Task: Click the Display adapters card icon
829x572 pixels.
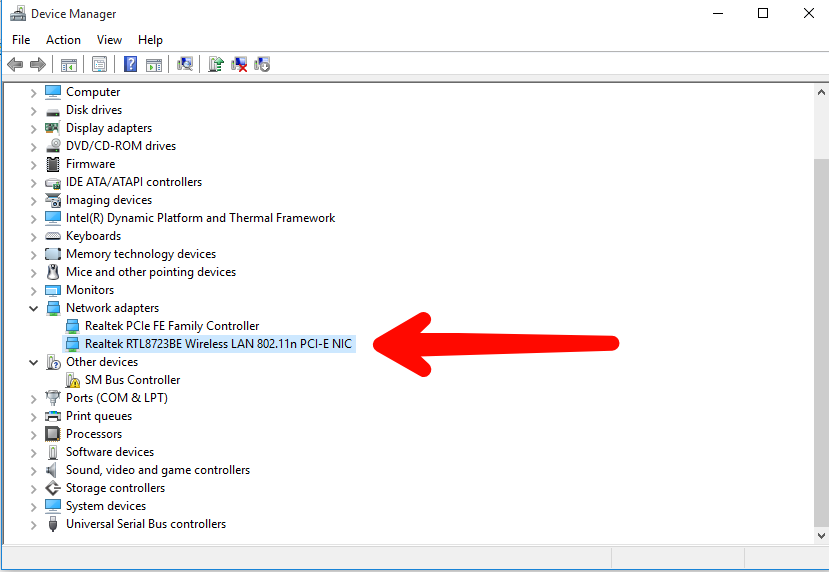Action: [x=53, y=127]
